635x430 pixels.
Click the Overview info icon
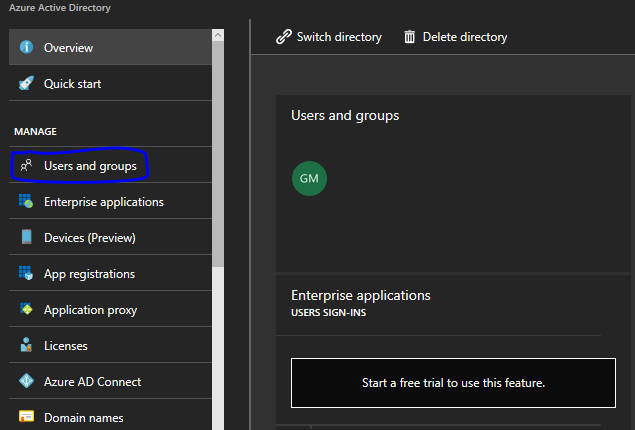point(27,47)
